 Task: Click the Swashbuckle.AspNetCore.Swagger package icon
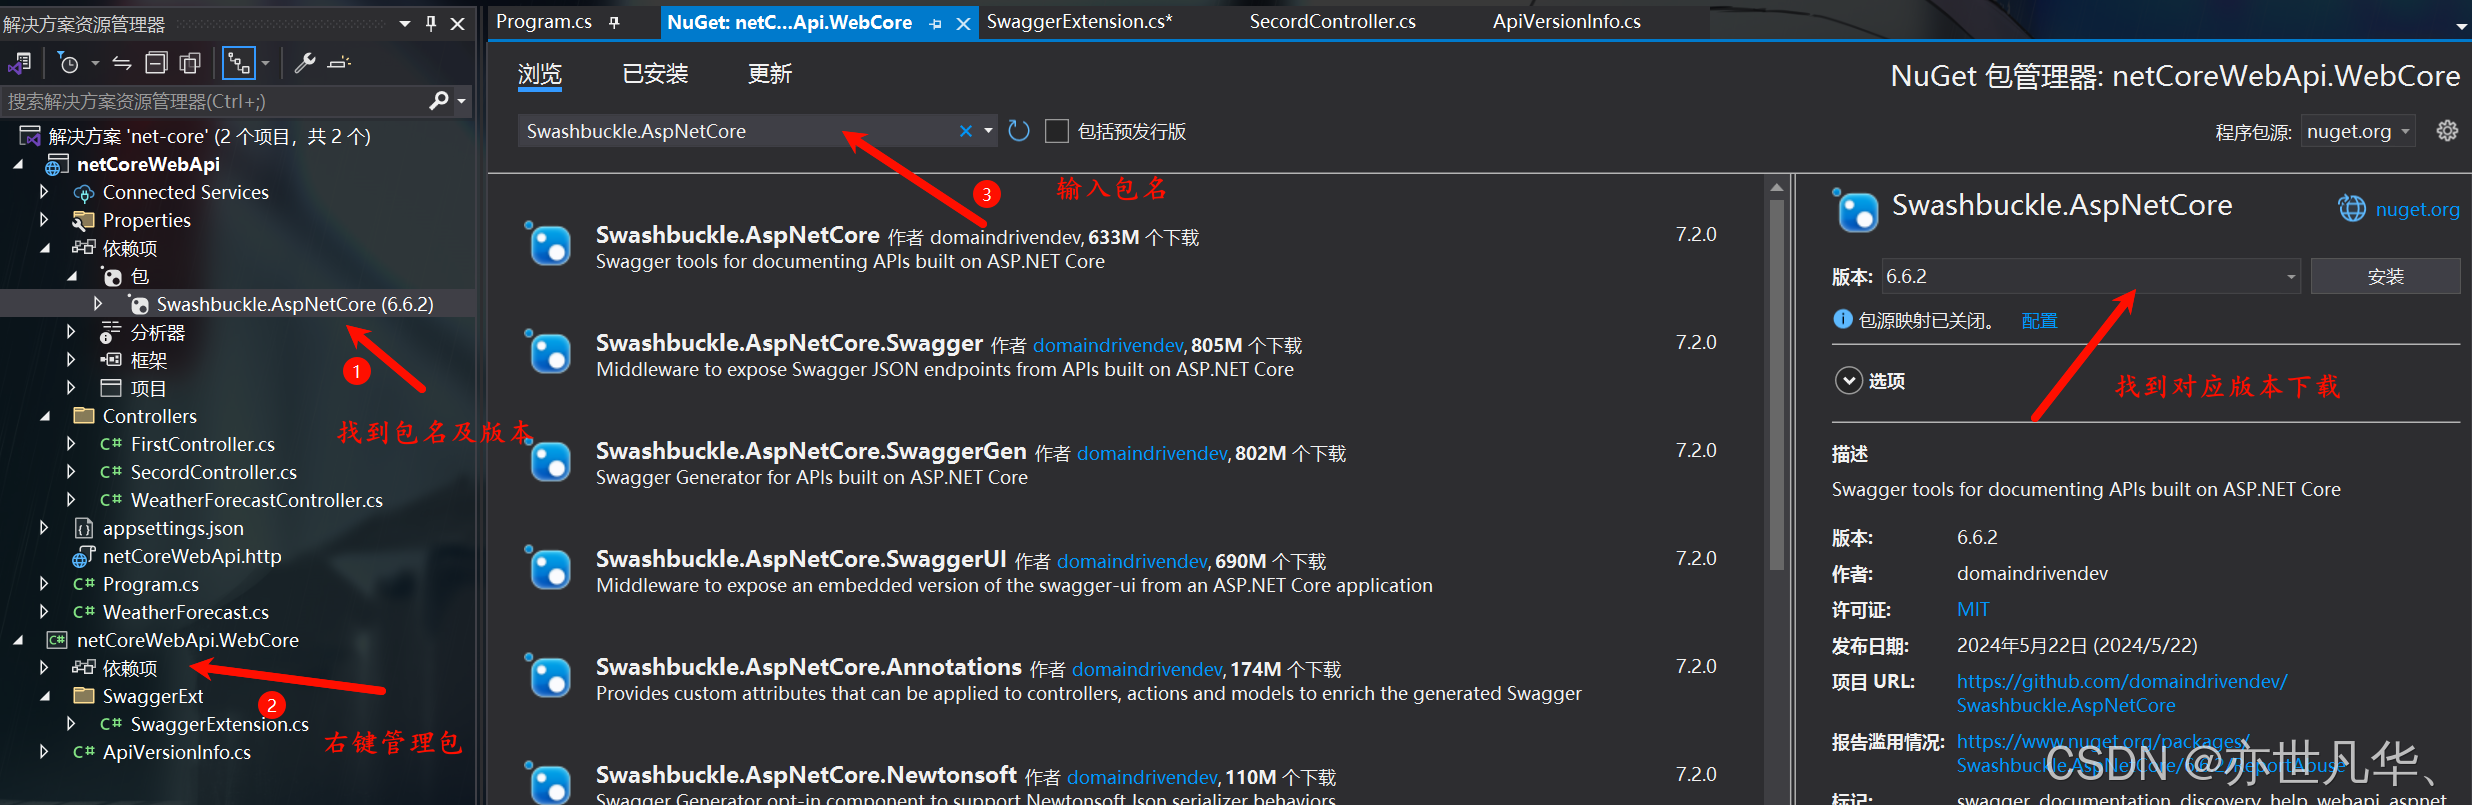pos(549,352)
